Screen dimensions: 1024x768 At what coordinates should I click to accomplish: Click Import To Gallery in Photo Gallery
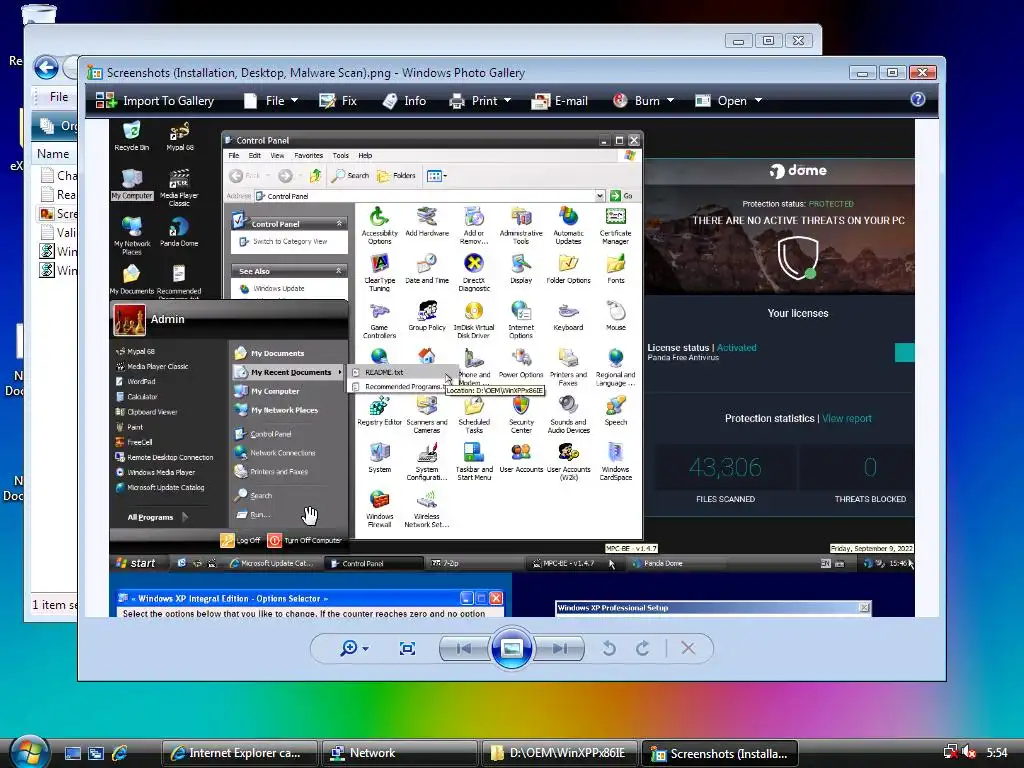click(155, 101)
